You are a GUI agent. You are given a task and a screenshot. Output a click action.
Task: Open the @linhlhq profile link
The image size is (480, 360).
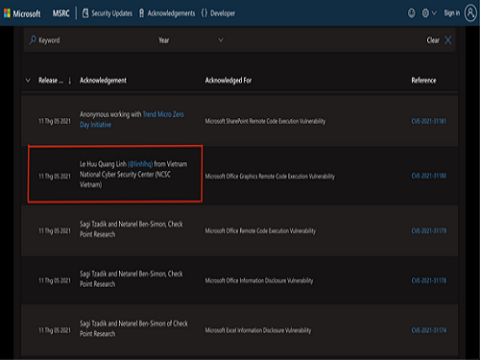140,164
